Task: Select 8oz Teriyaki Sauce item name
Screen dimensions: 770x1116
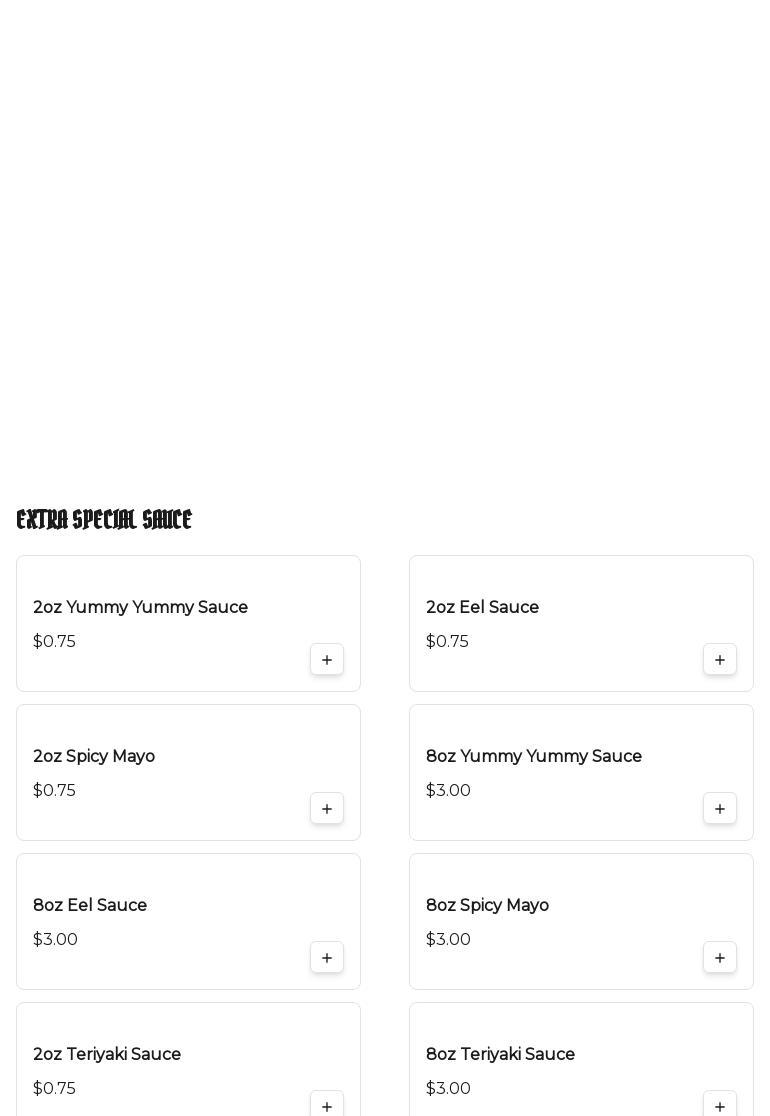Action: 500,1055
